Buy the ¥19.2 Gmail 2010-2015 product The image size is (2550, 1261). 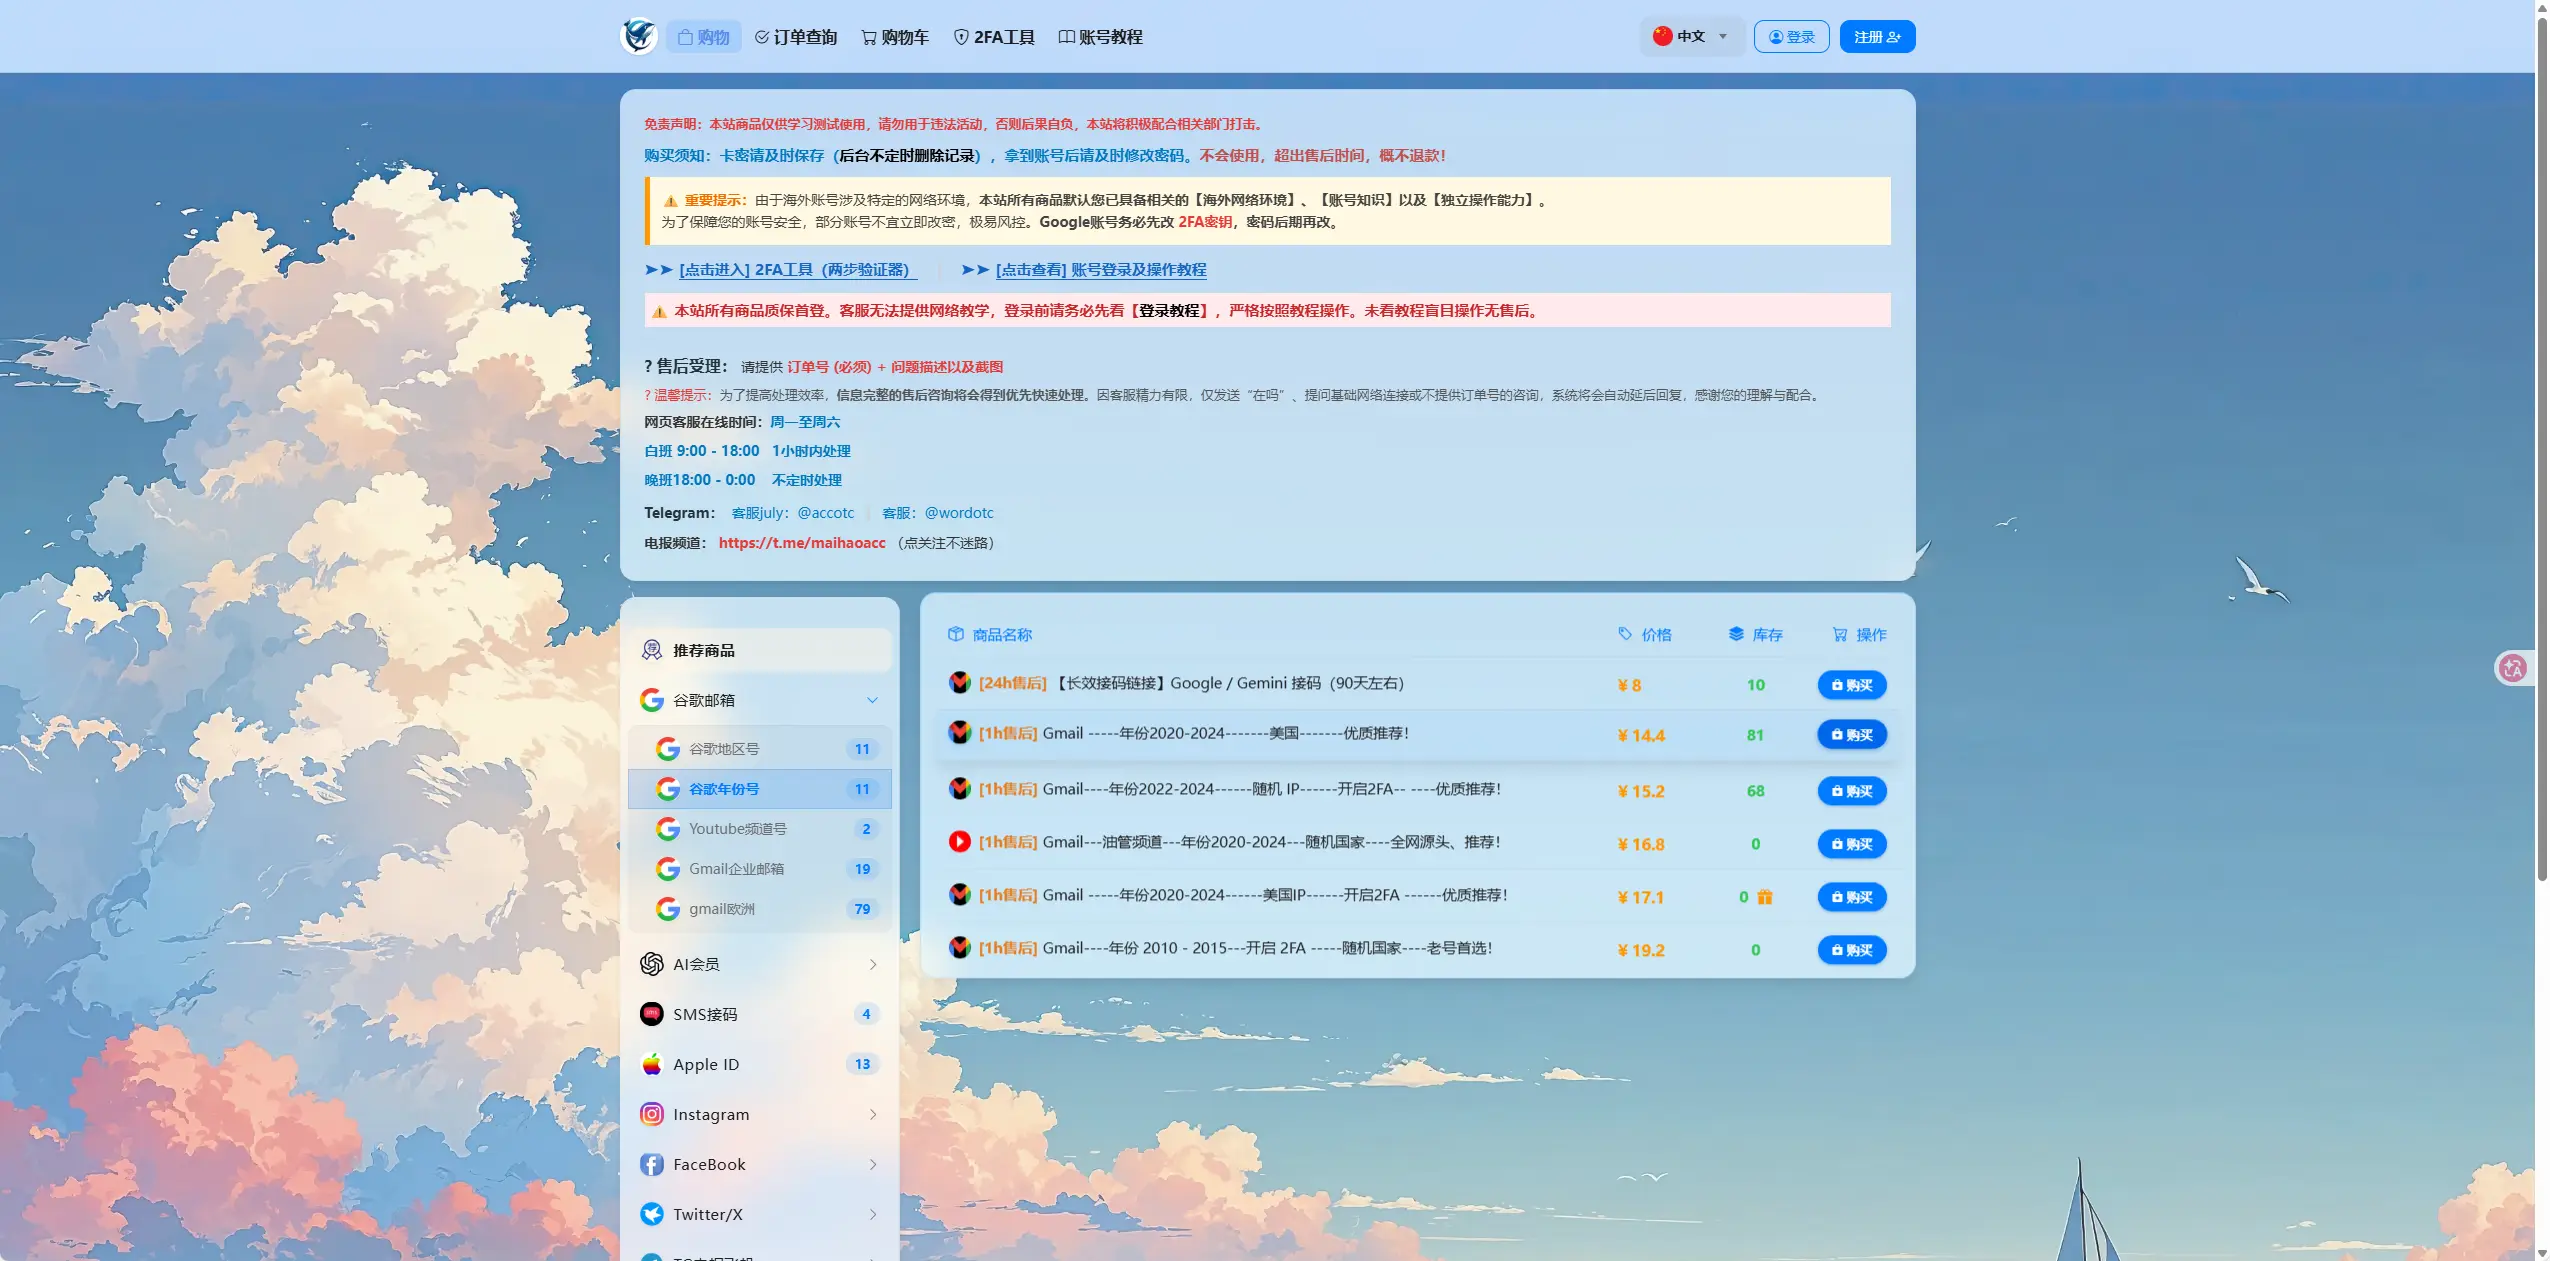[1852, 950]
